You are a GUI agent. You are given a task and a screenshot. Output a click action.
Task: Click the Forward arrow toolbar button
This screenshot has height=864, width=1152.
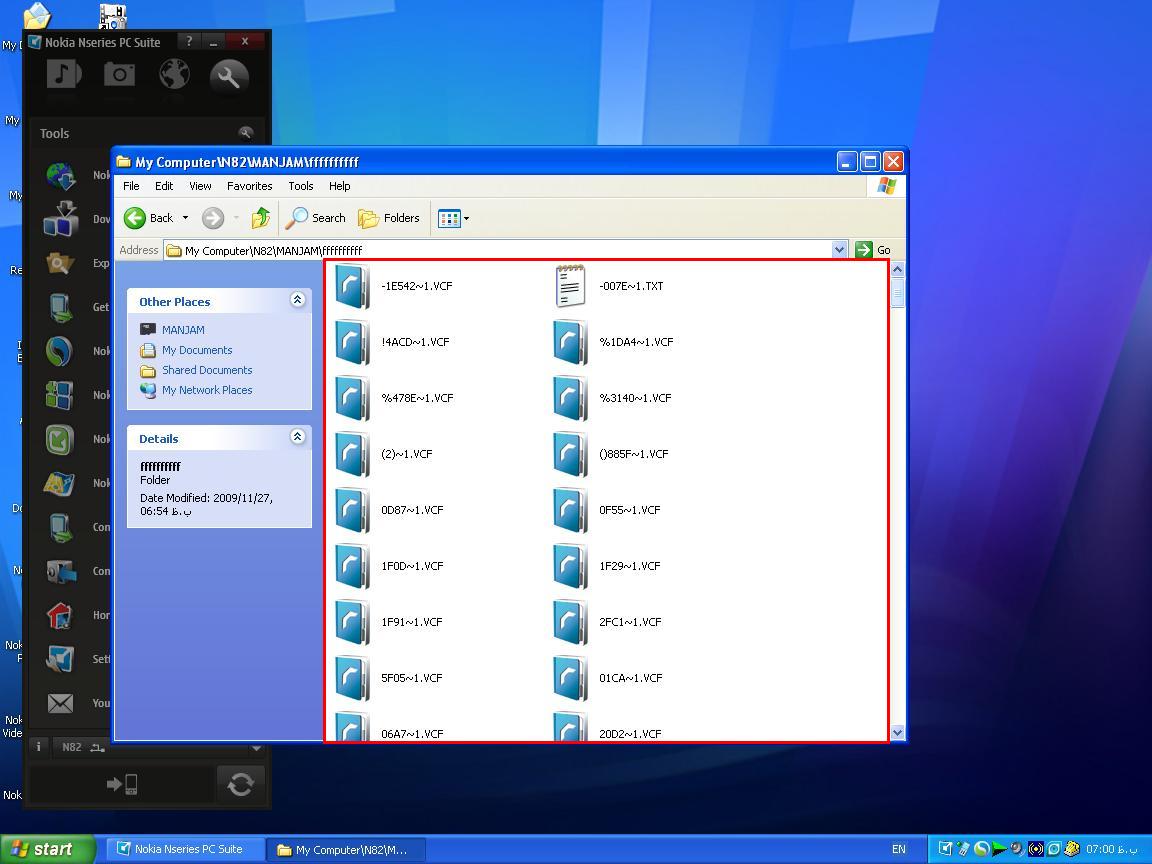213,217
